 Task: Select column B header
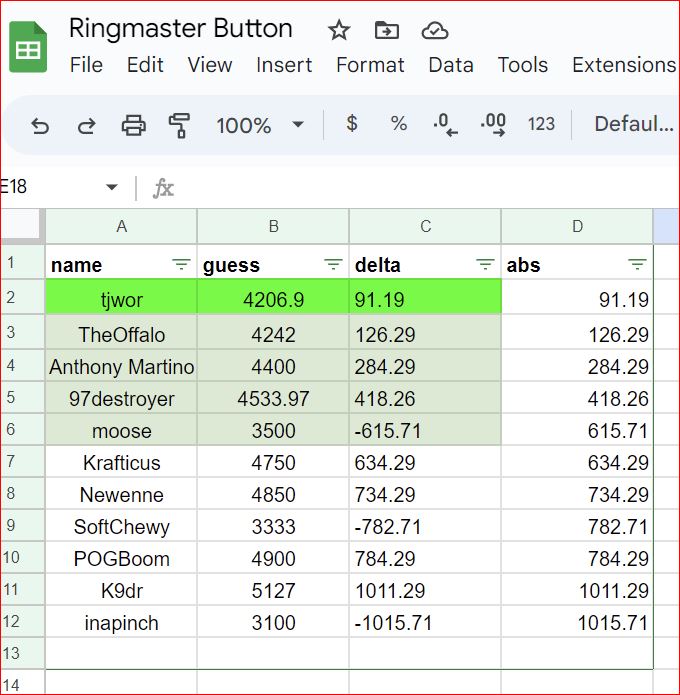click(274, 226)
